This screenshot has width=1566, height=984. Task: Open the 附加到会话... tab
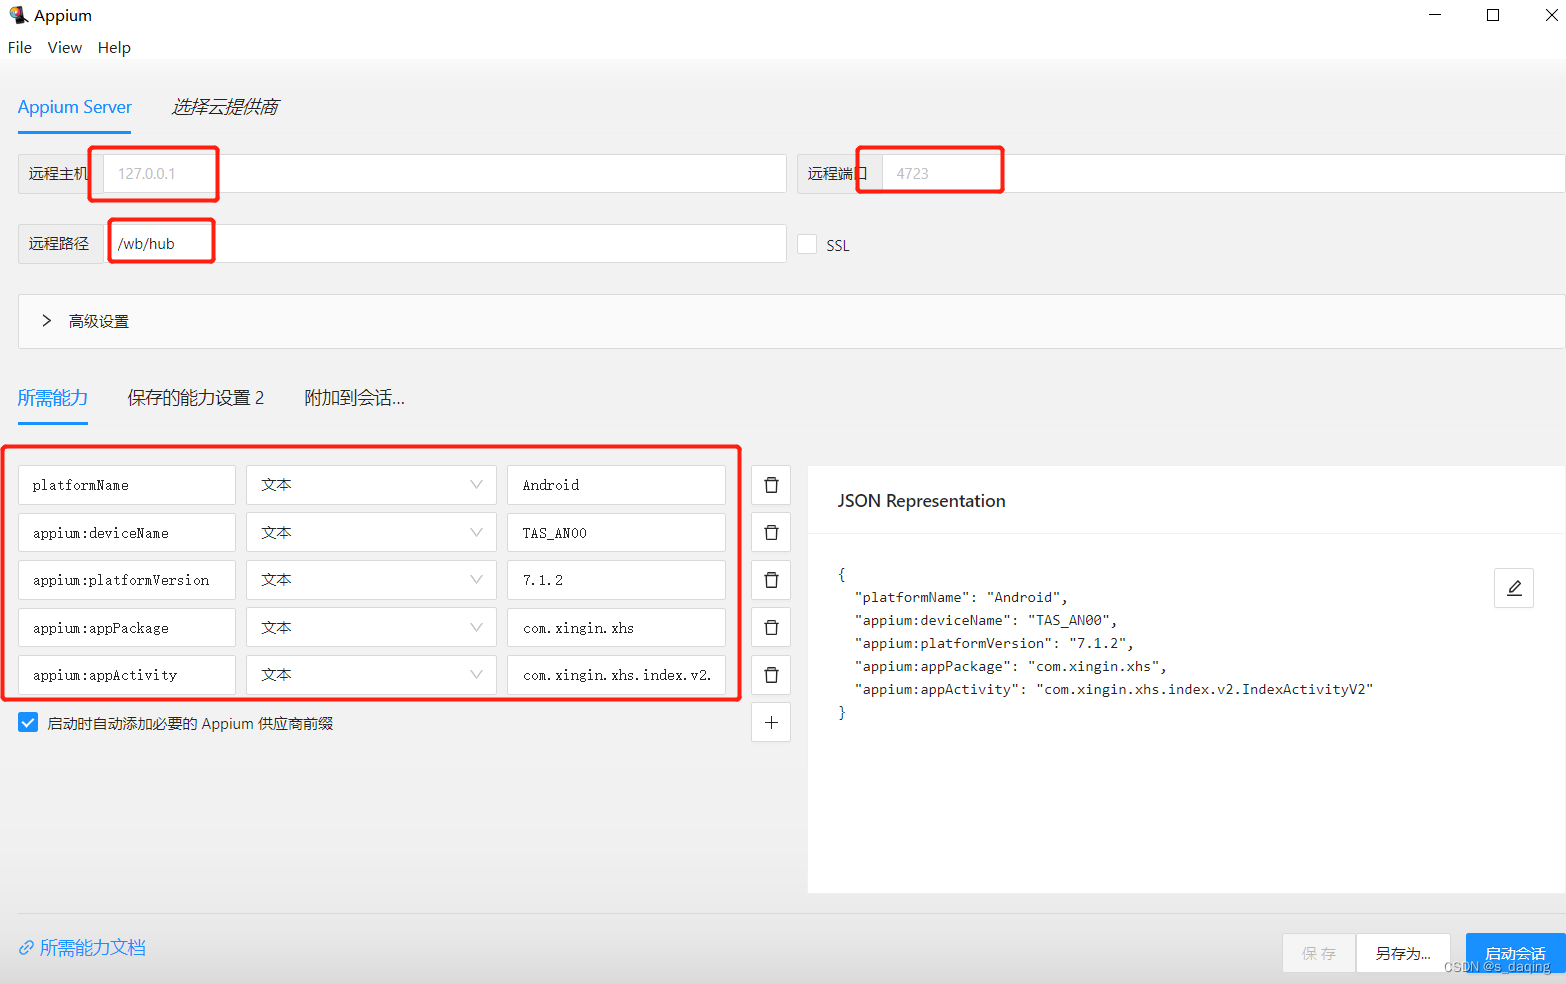pos(354,398)
